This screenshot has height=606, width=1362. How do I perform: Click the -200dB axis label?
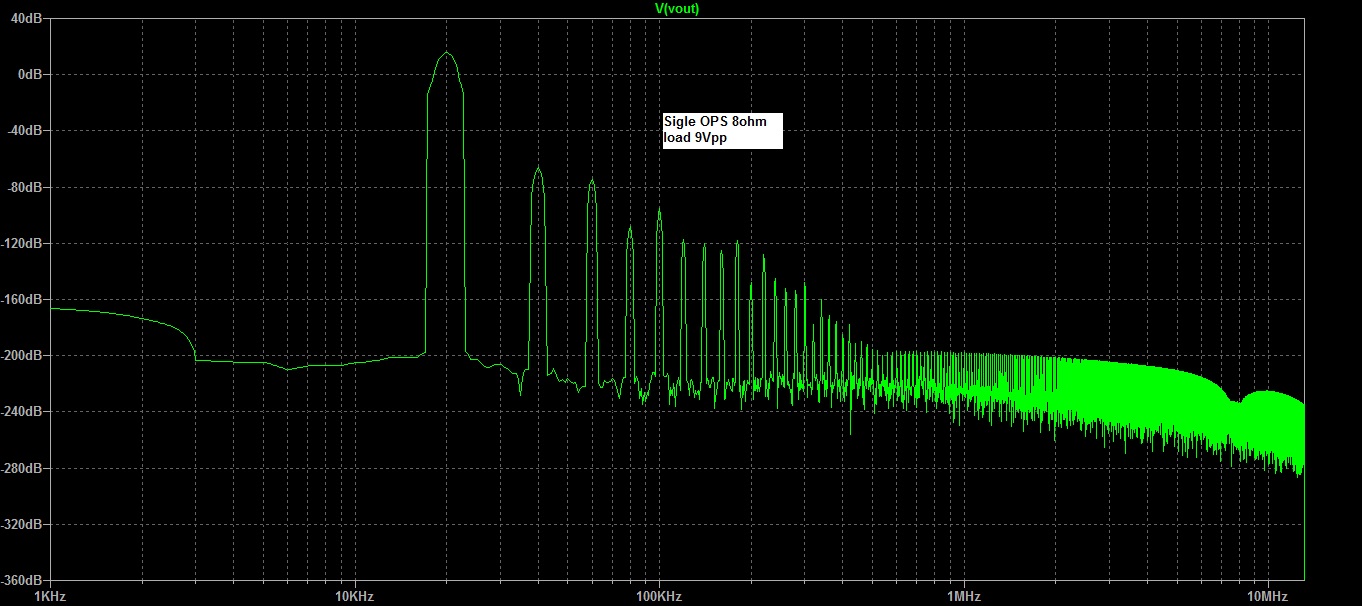tap(21, 355)
